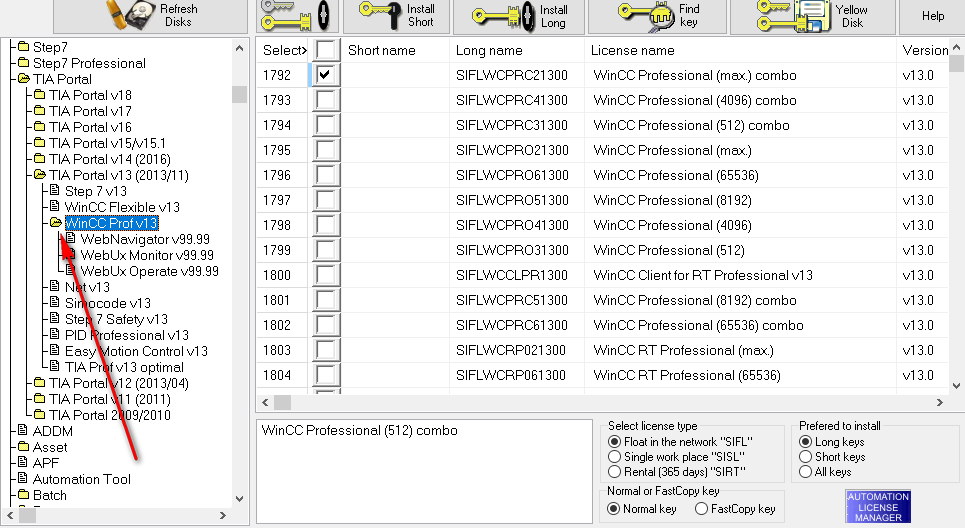Viewport: 965px width, 528px height.
Task: Select WebNavigator v99.99 tree item
Action: [145, 239]
